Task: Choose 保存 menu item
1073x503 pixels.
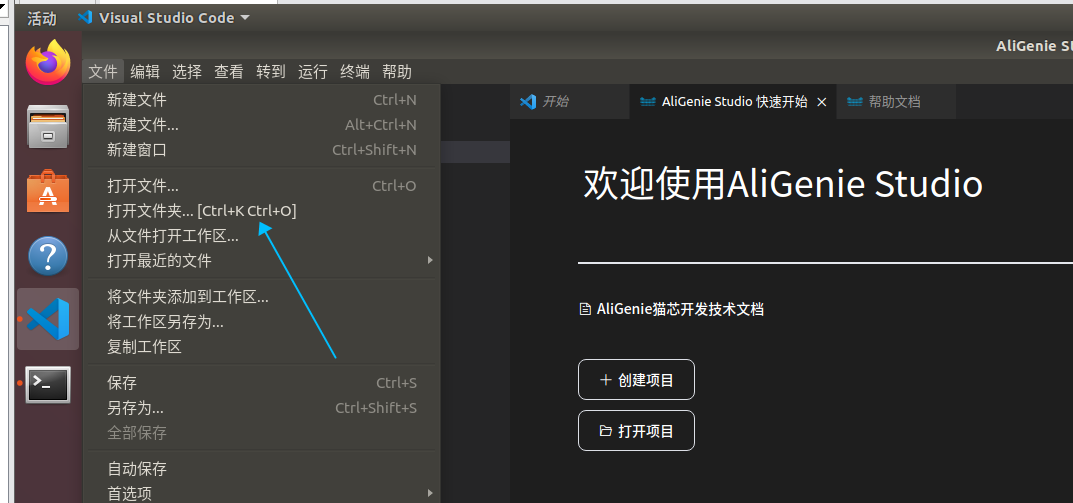Action: point(261,383)
